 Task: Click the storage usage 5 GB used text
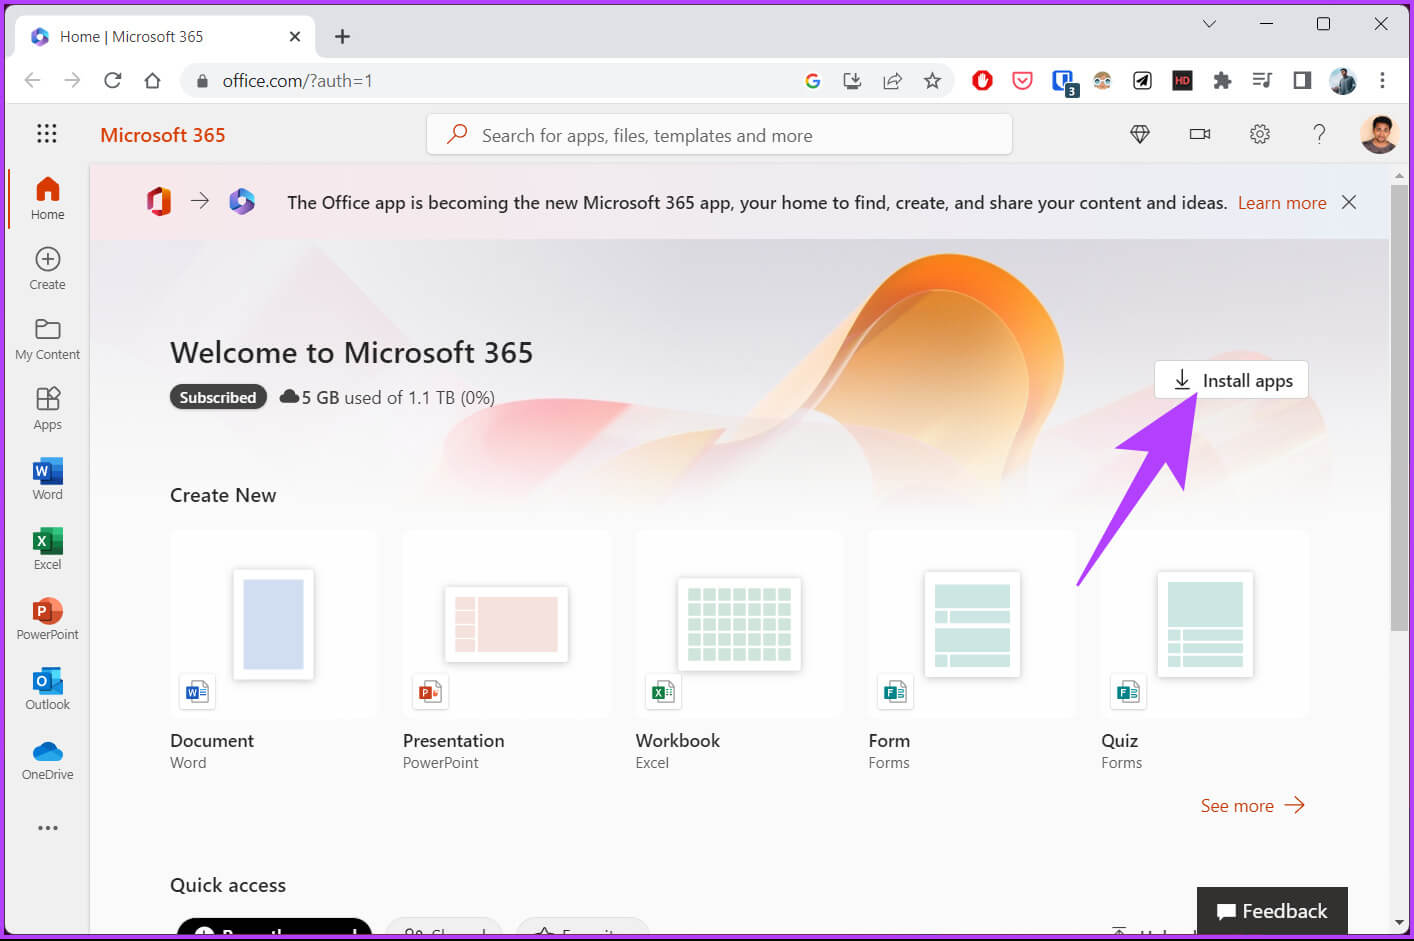(387, 397)
